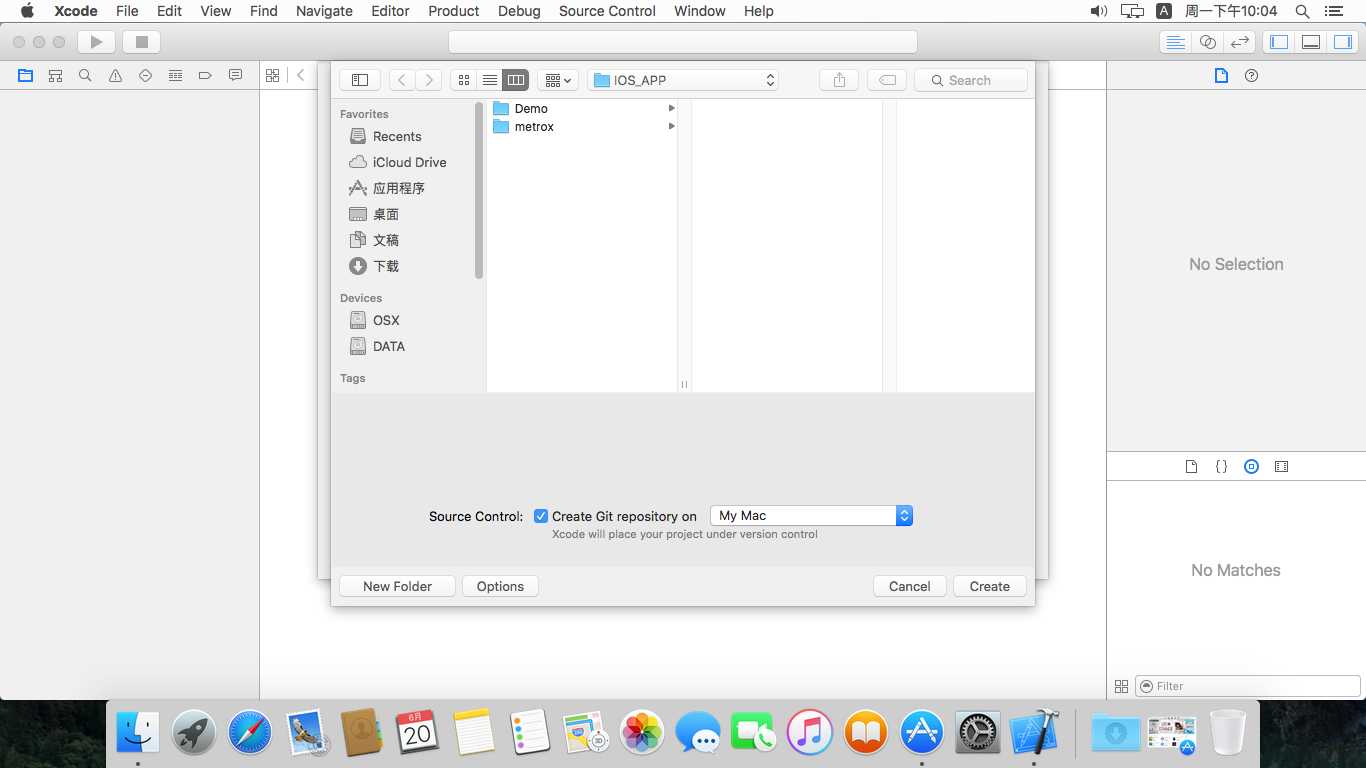Select the Demo folder

coord(583,108)
